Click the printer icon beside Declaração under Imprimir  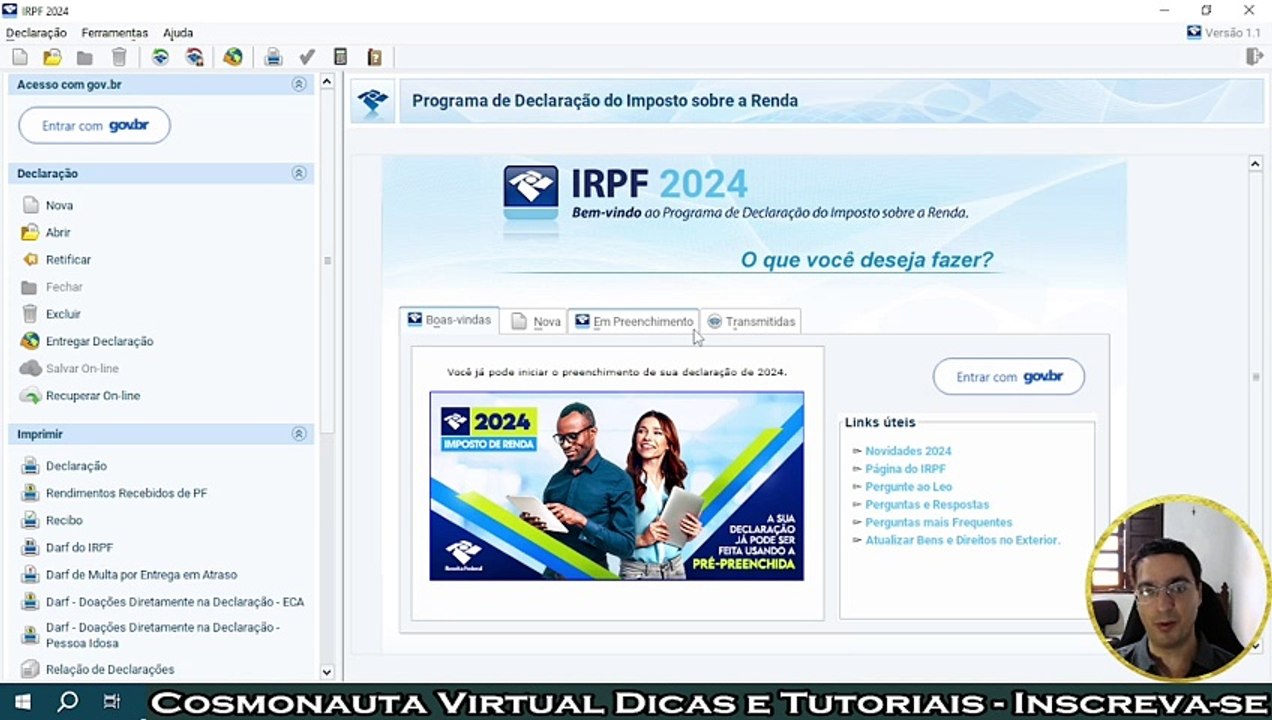tap(30, 466)
